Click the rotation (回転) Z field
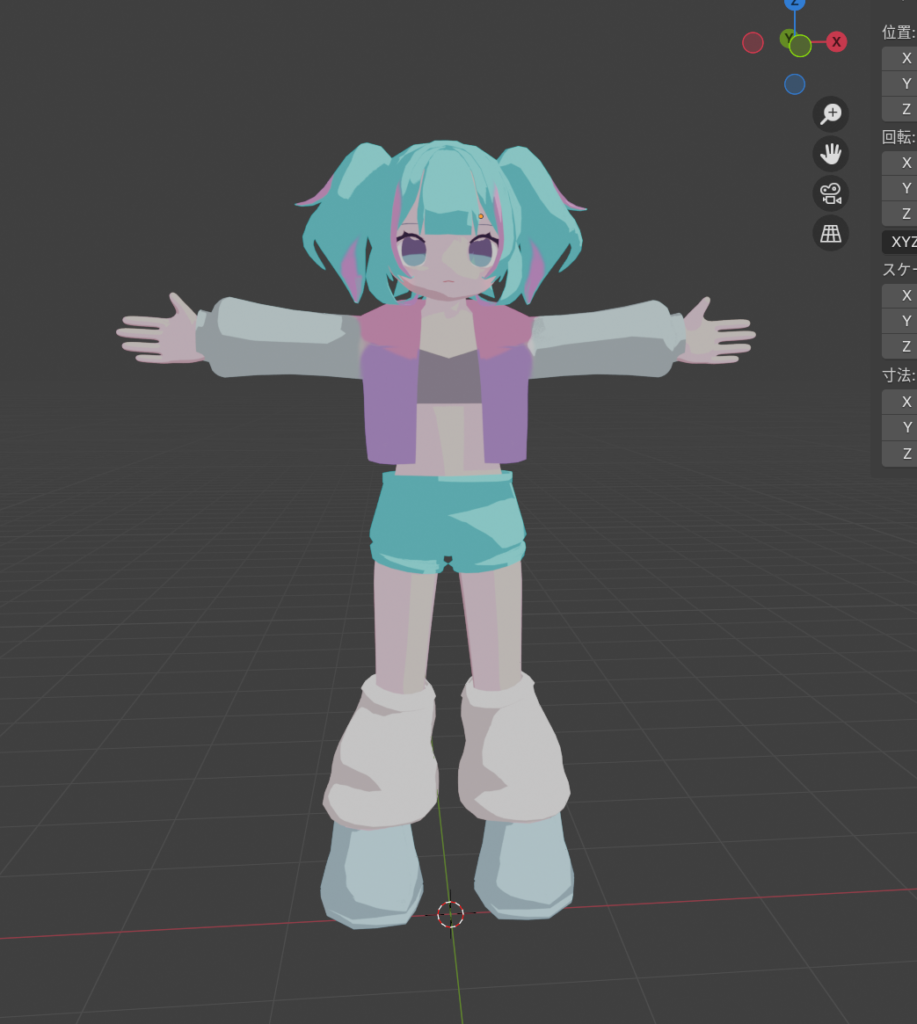The width and height of the screenshot is (917, 1024). coord(901,214)
